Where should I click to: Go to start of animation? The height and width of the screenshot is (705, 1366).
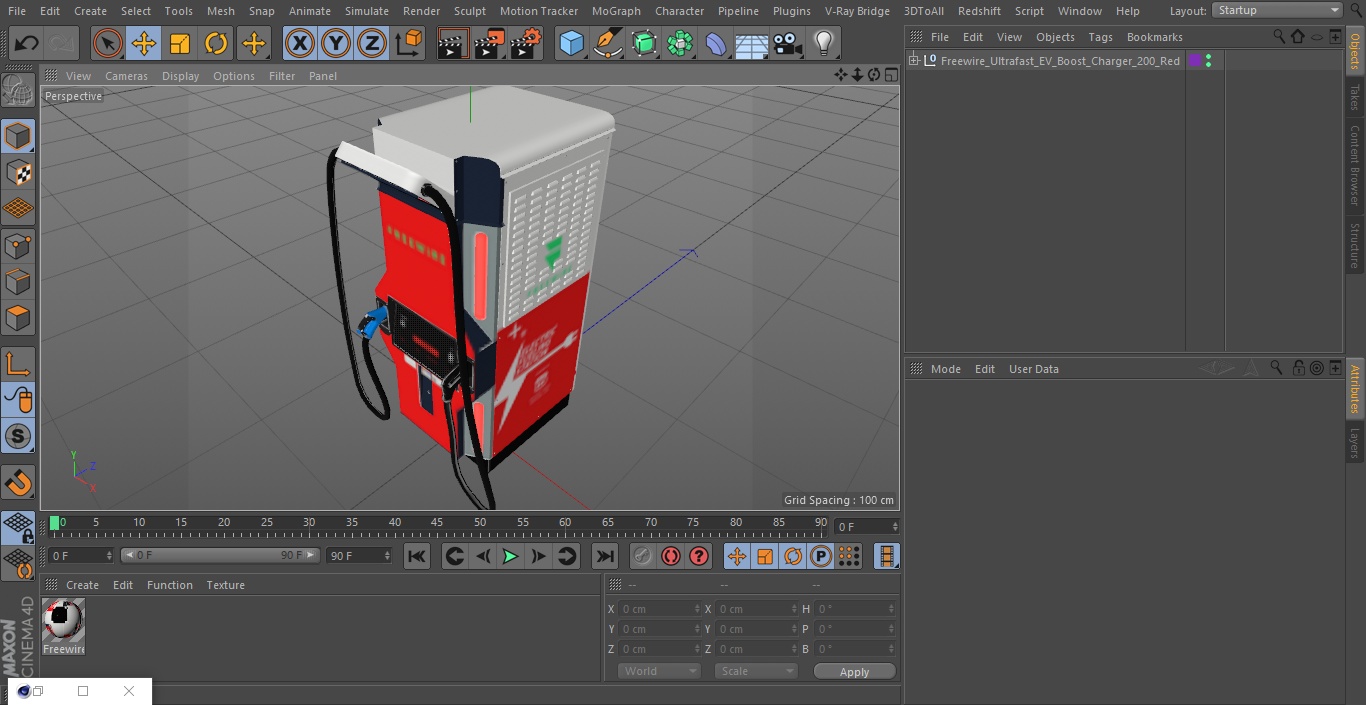(x=417, y=556)
